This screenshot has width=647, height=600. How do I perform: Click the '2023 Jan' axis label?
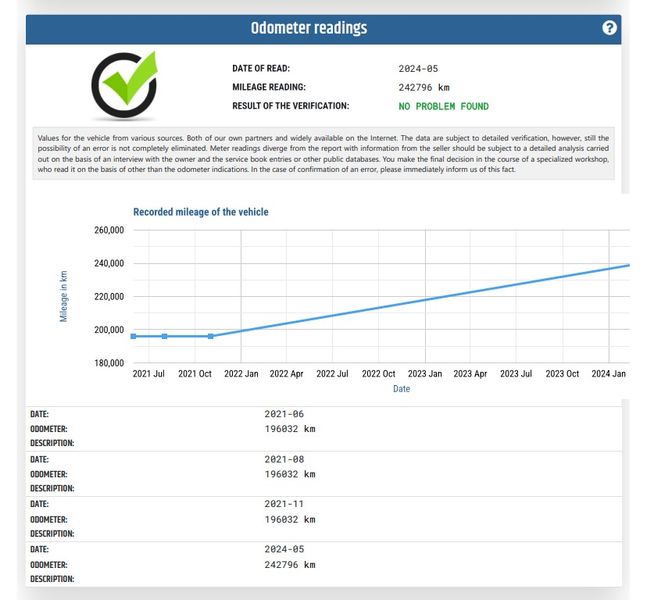pos(425,374)
